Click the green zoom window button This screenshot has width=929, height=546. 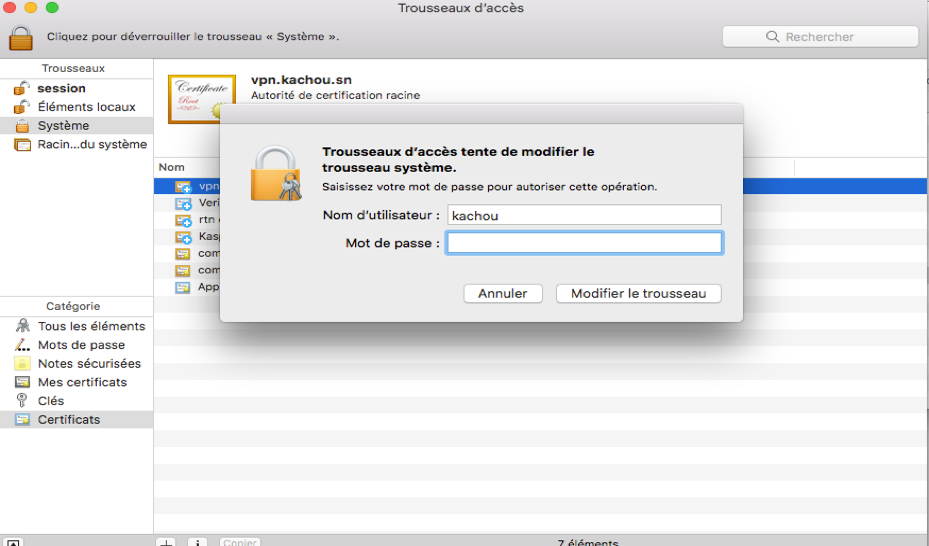(52, 7)
